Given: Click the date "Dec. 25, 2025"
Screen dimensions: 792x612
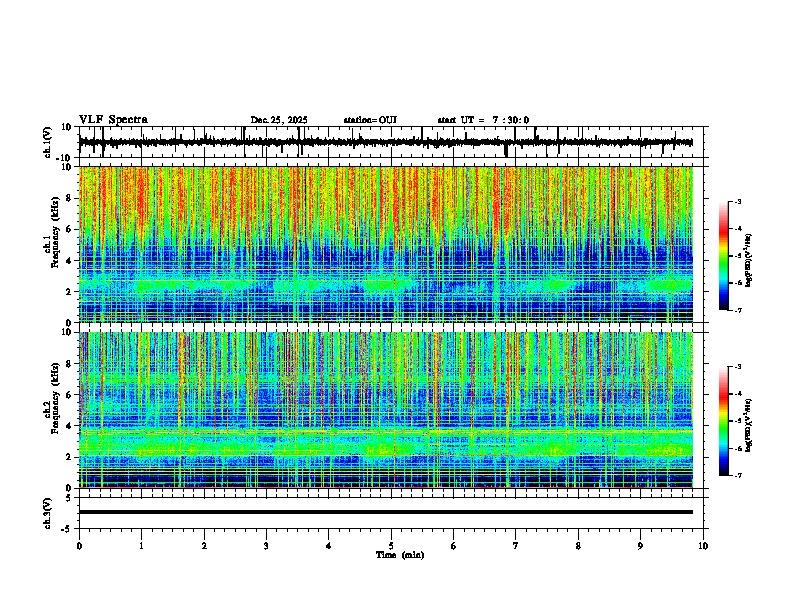Looking at the screenshot, I should (x=279, y=120).
